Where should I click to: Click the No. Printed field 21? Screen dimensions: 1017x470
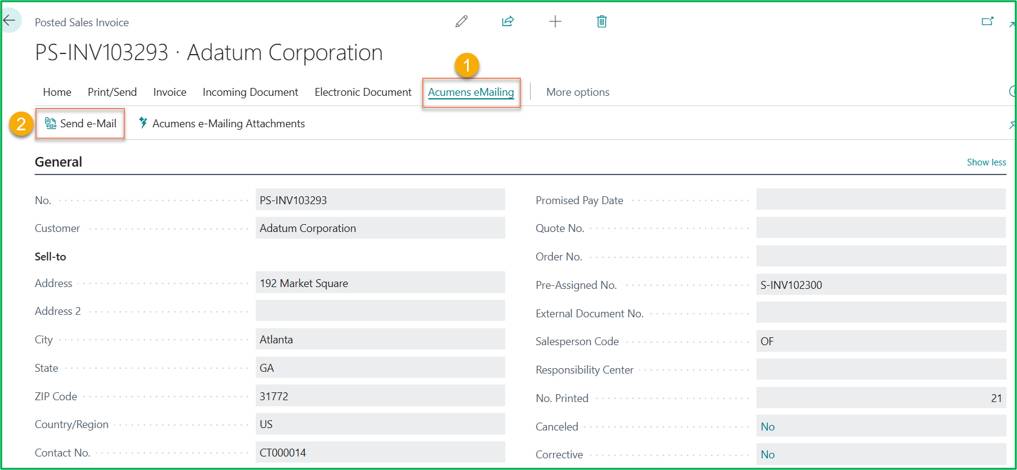pos(881,398)
